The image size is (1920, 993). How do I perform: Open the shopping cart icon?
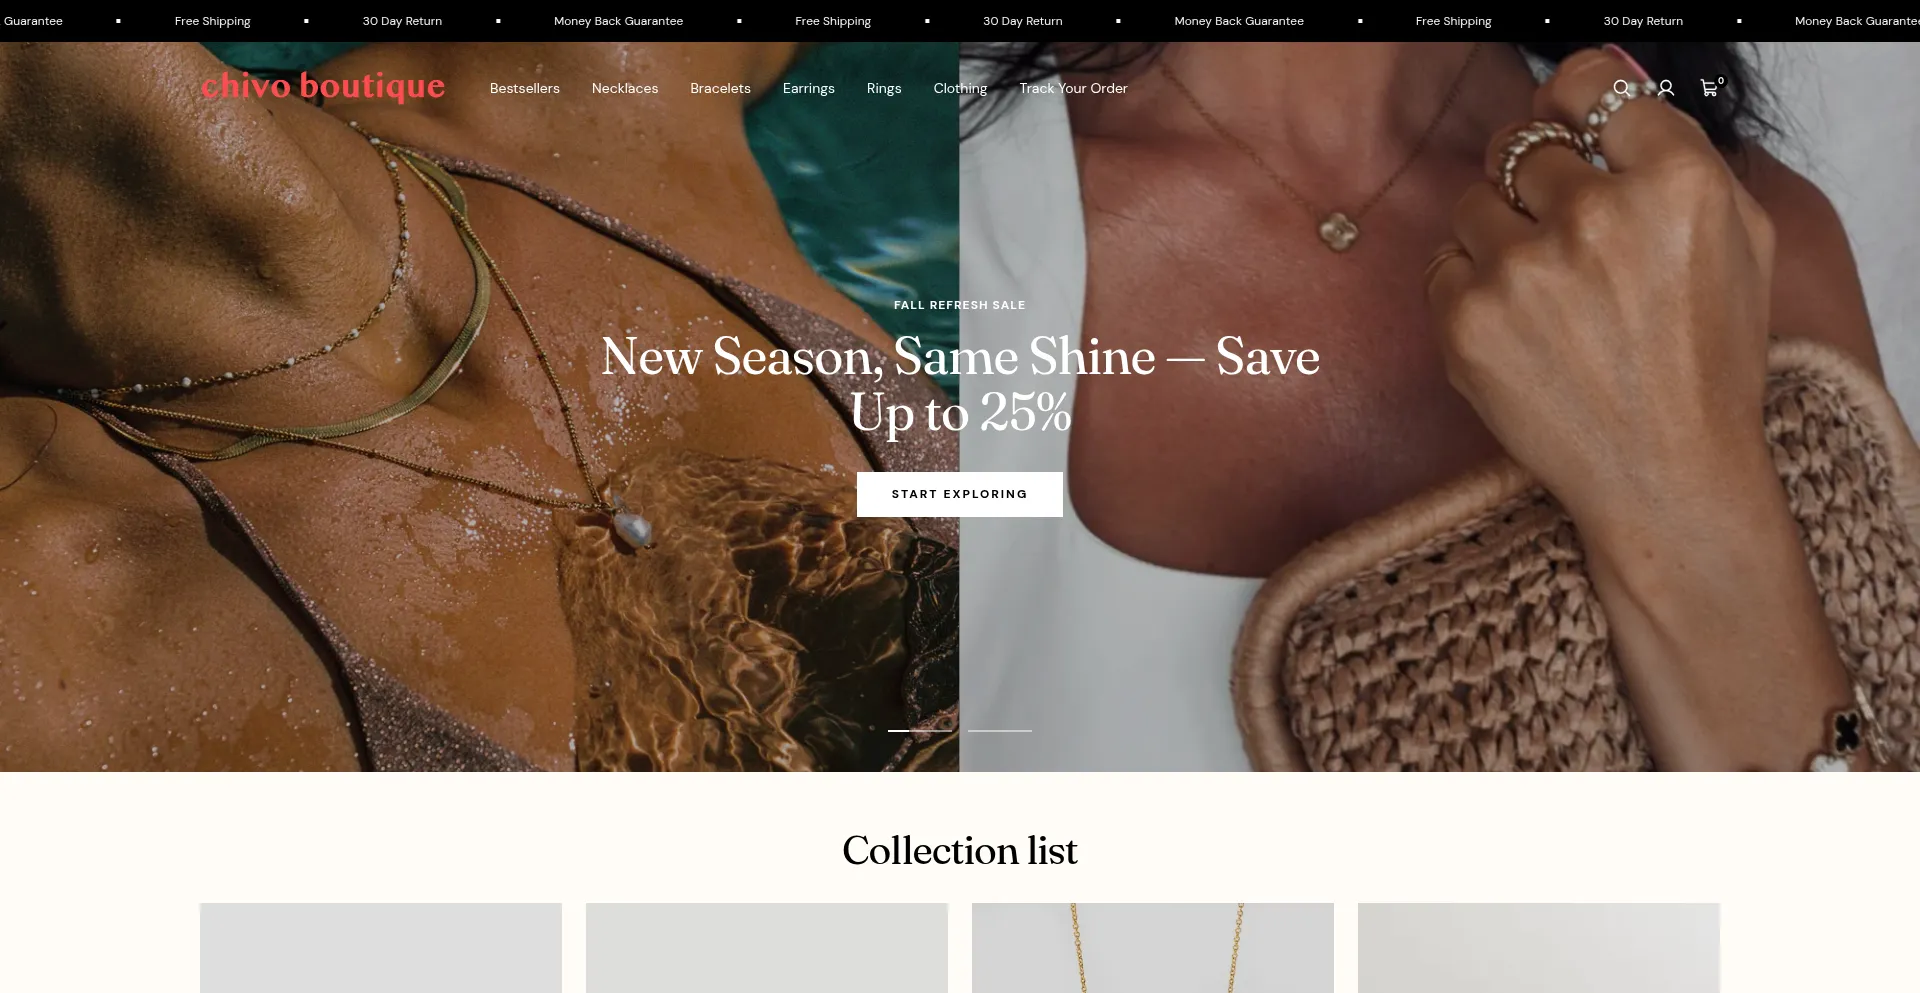pyautogui.click(x=1711, y=87)
